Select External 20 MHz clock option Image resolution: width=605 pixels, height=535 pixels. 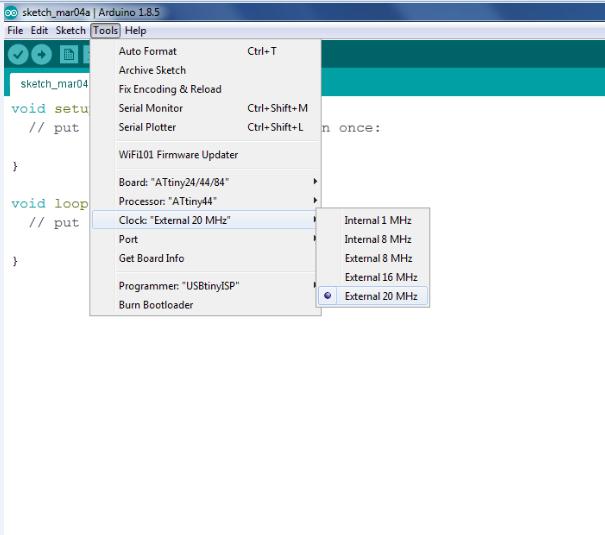pos(373,296)
